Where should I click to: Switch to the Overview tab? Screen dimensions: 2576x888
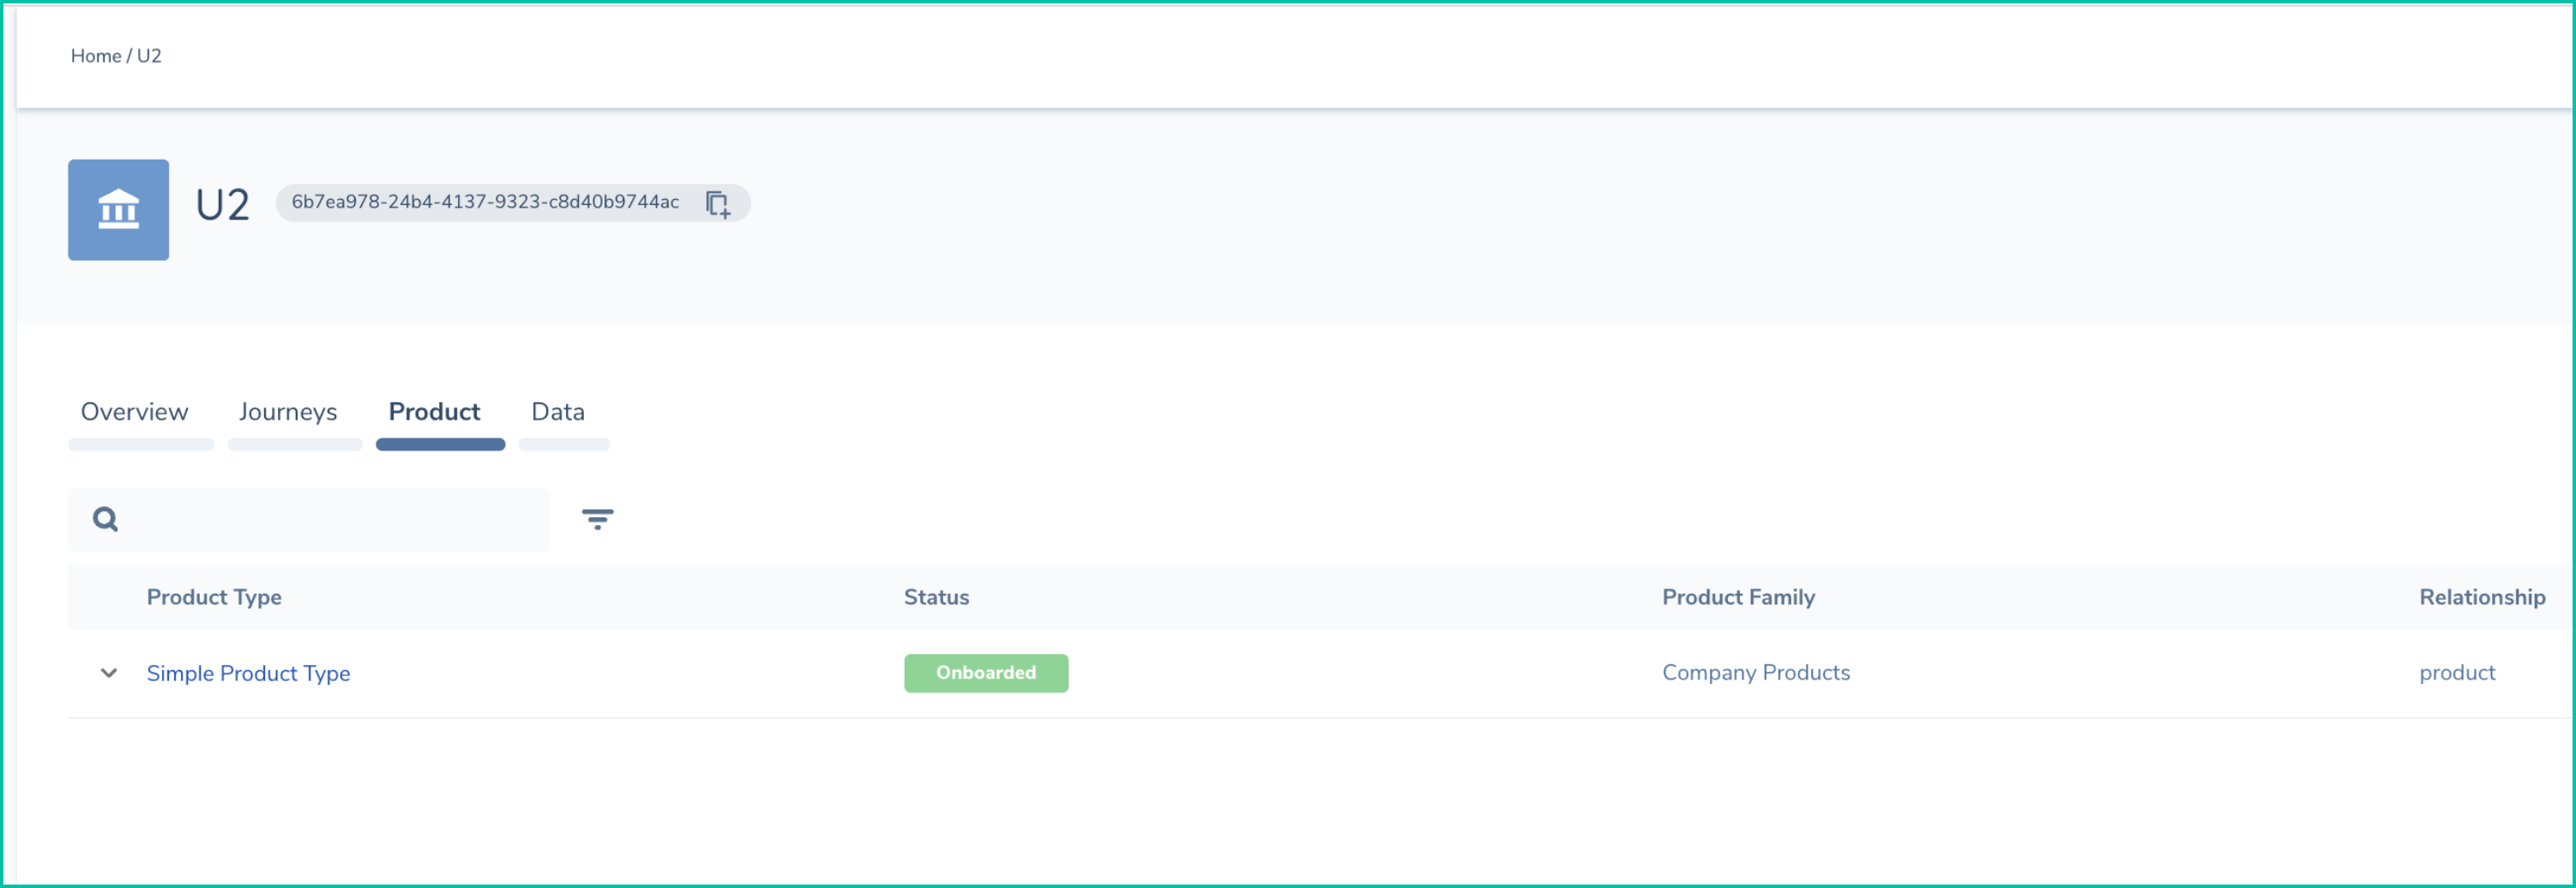coord(134,412)
